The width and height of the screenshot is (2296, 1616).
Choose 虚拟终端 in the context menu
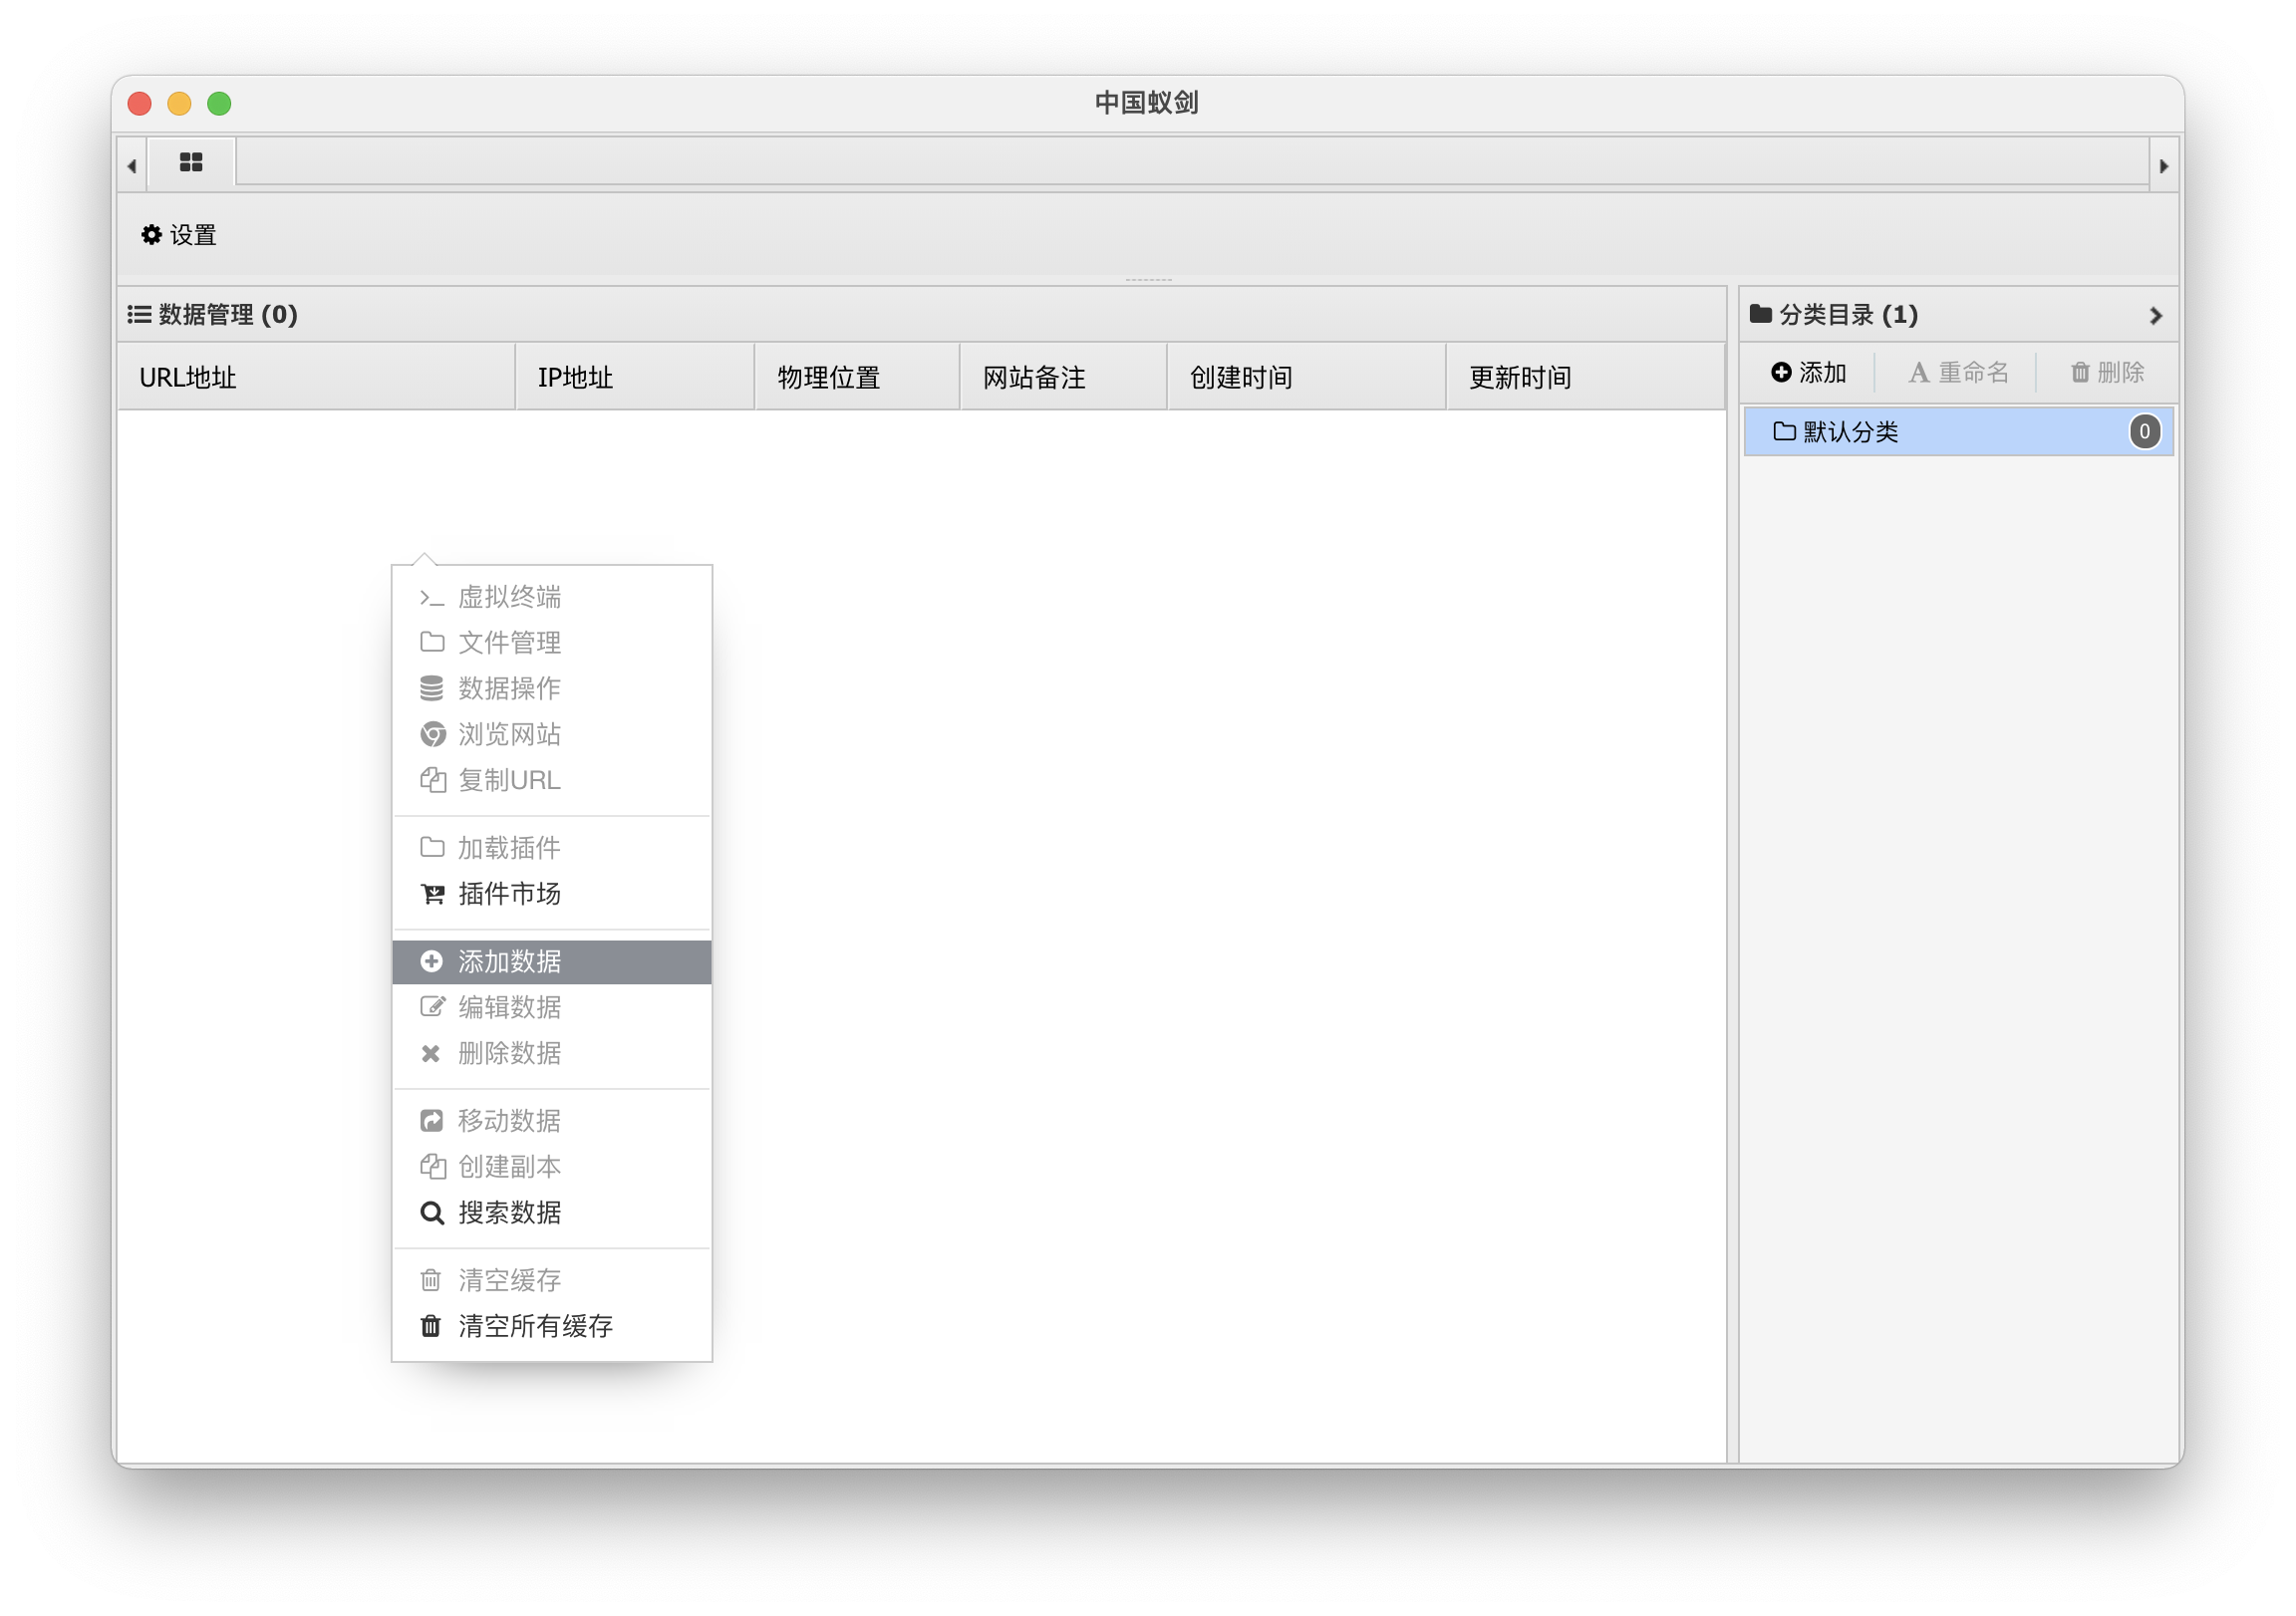(x=552, y=597)
